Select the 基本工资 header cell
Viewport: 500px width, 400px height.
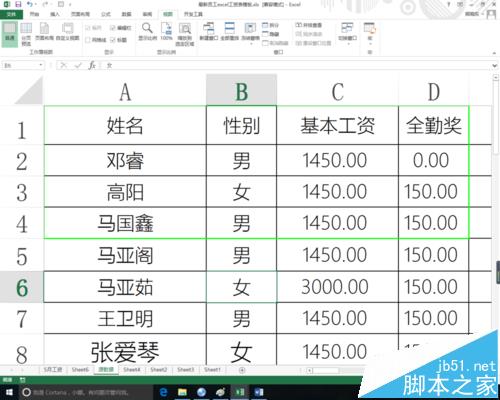(x=337, y=126)
